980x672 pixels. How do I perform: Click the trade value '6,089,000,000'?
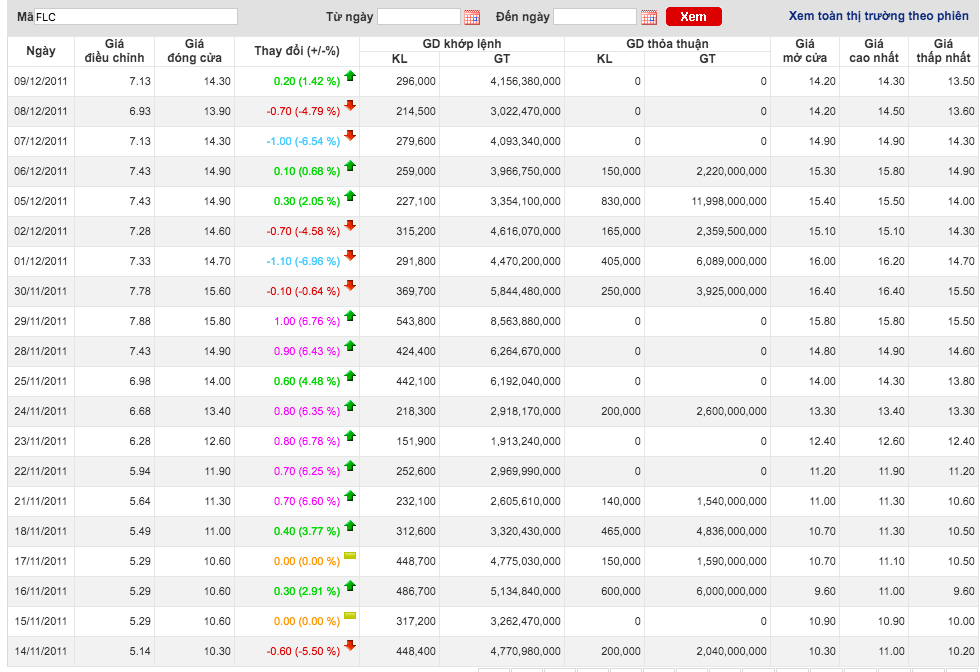point(731,261)
